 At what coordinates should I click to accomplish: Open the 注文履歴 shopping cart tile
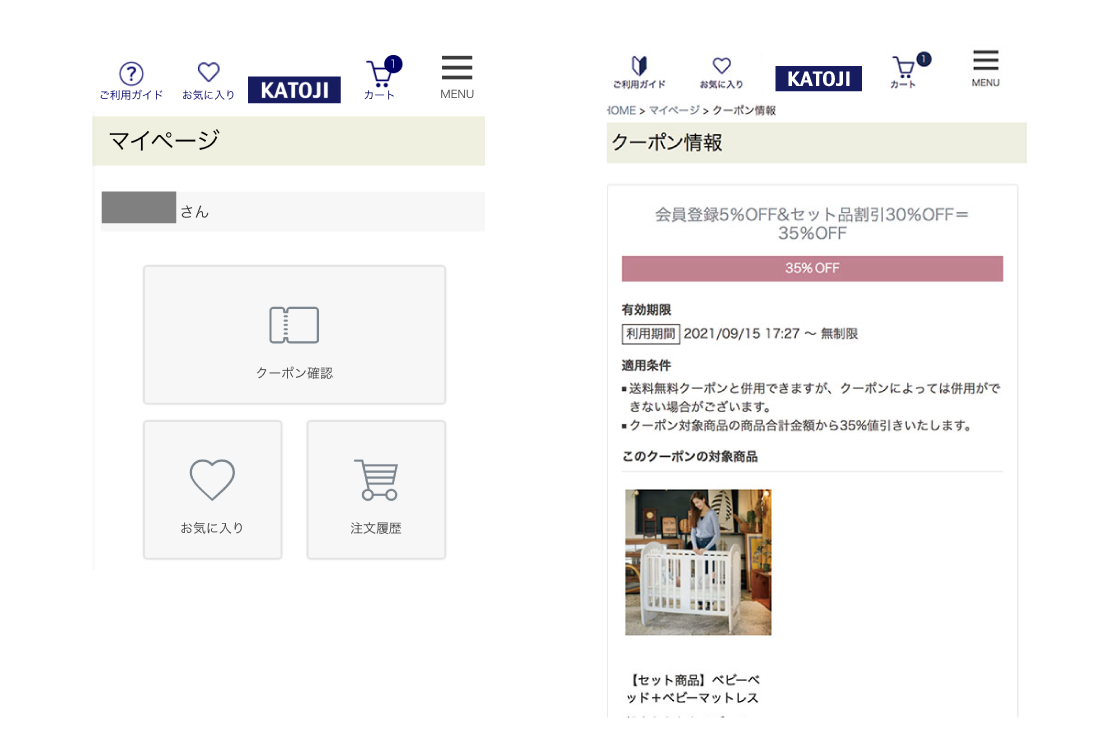tap(376, 490)
